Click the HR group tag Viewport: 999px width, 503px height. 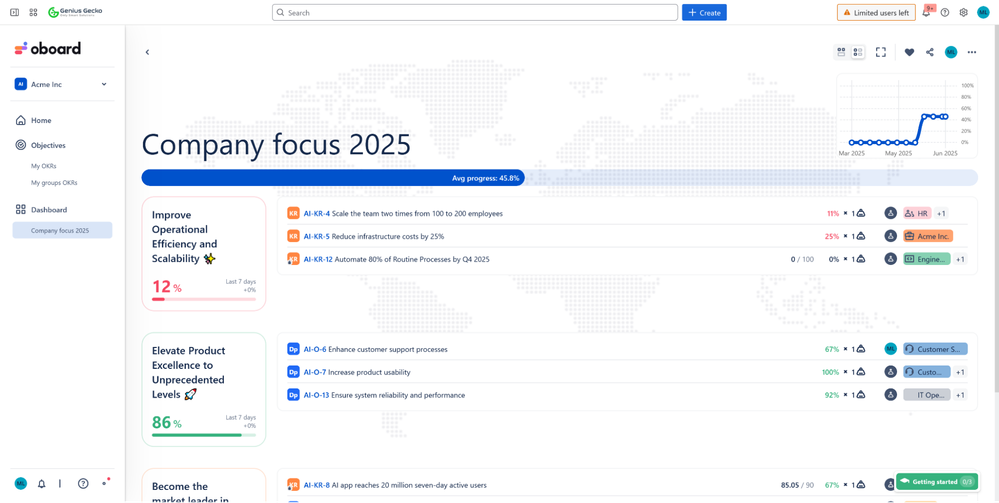pos(917,214)
